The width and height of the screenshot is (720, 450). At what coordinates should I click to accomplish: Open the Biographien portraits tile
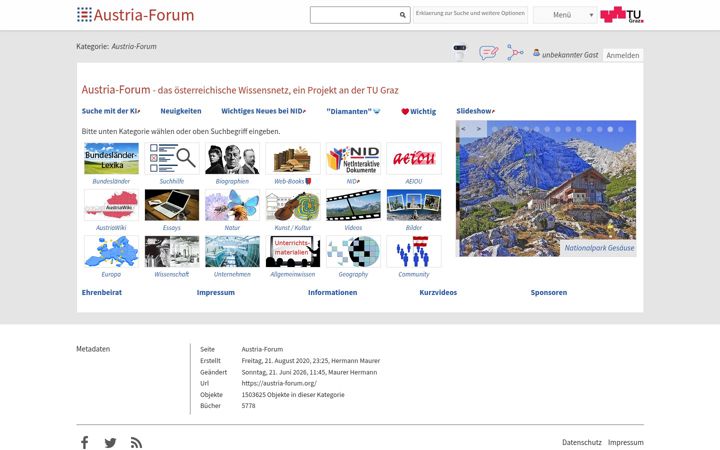point(232,158)
